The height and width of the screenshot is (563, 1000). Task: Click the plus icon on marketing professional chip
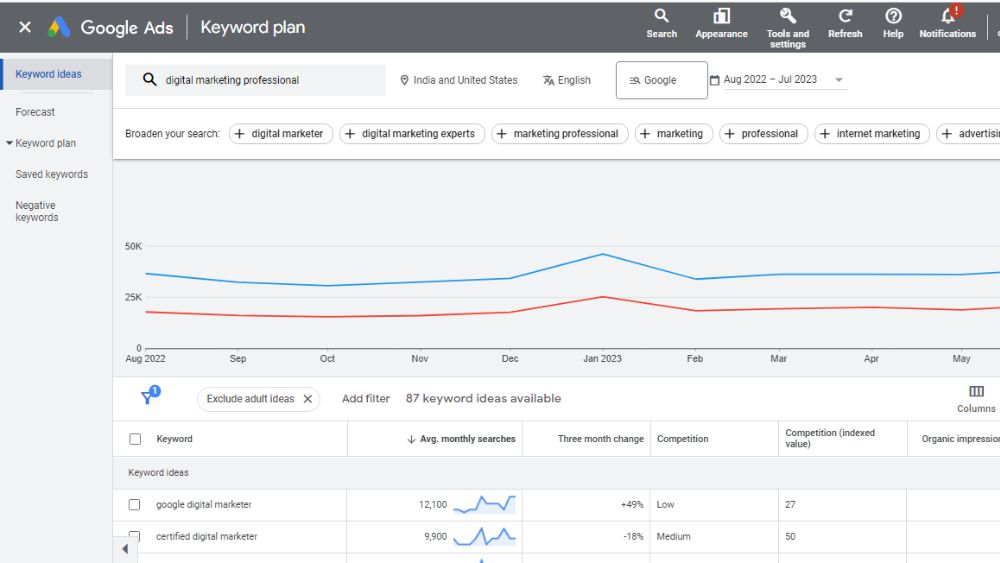[x=501, y=134]
